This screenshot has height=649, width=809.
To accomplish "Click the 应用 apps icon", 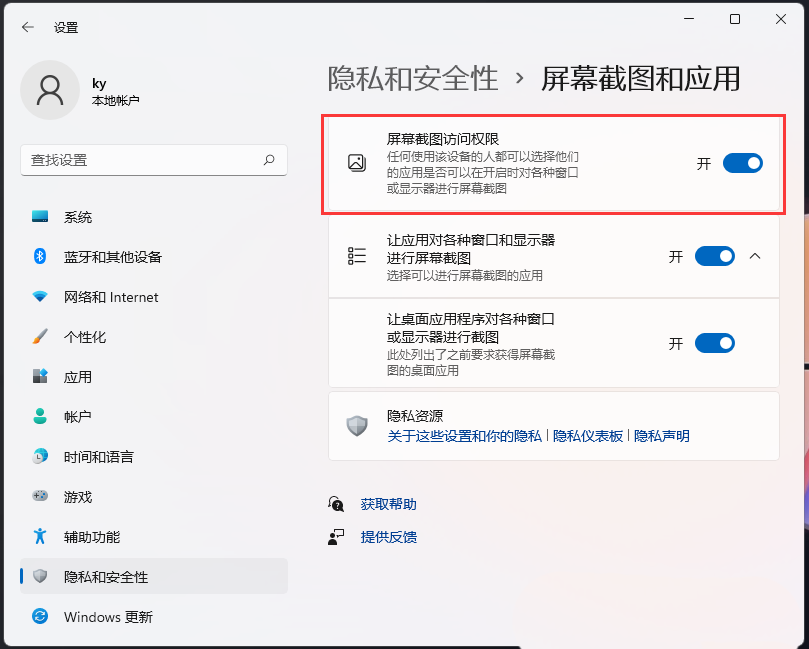I will pos(40,376).
